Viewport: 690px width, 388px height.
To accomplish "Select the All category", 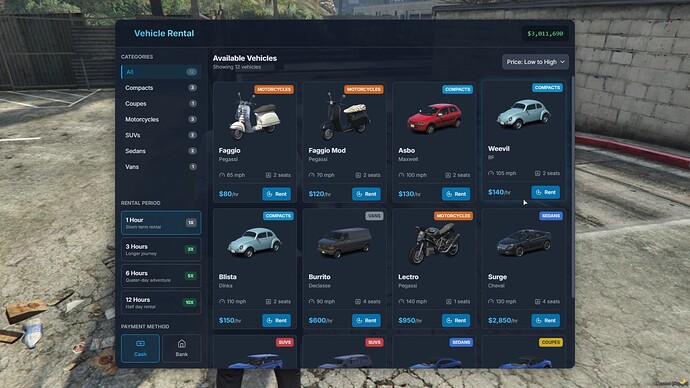I will tap(161, 72).
